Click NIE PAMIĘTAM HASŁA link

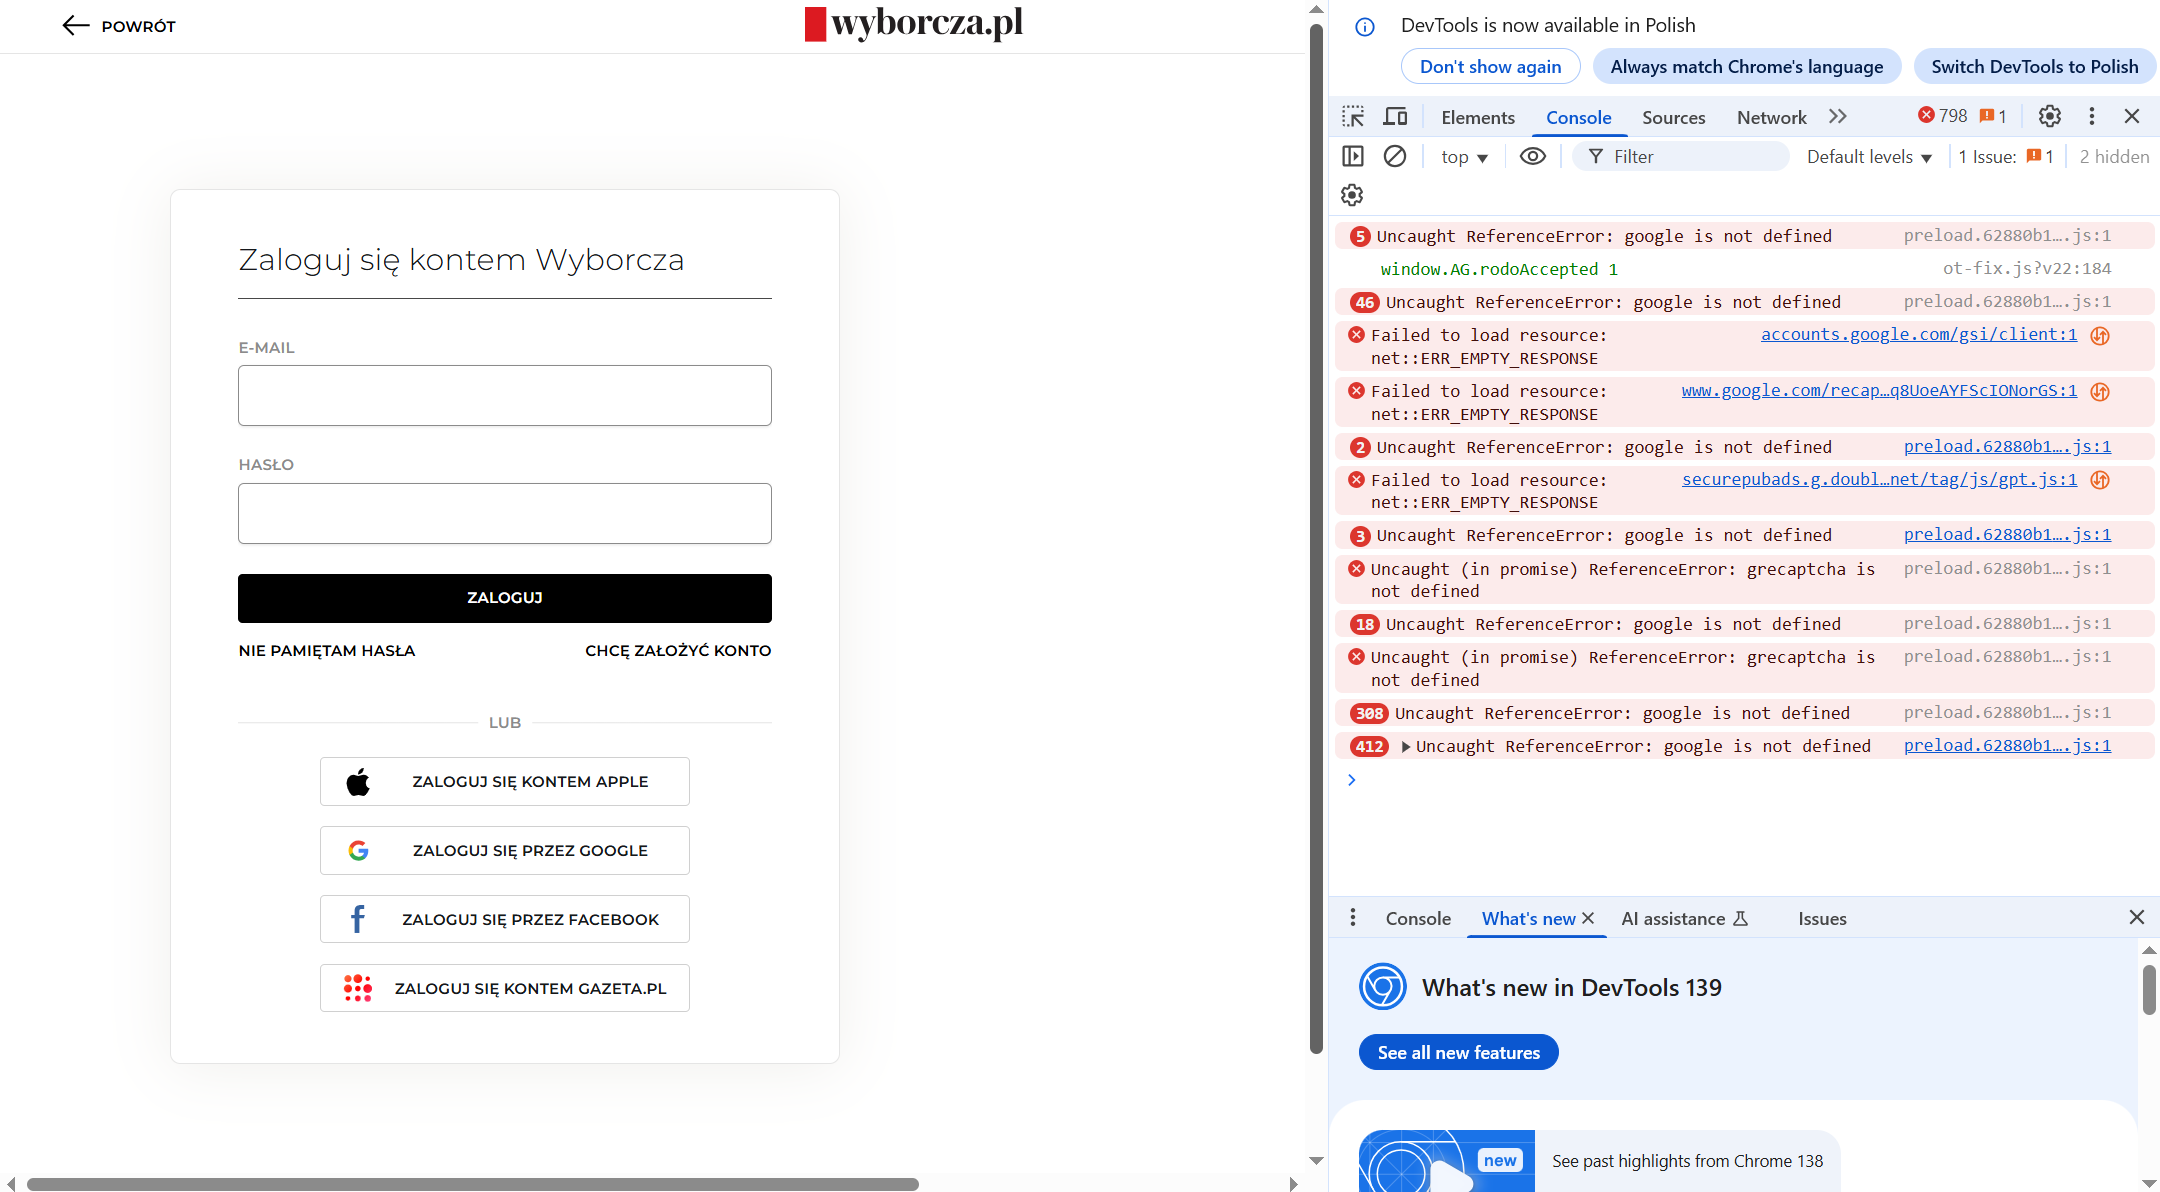[327, 651]
